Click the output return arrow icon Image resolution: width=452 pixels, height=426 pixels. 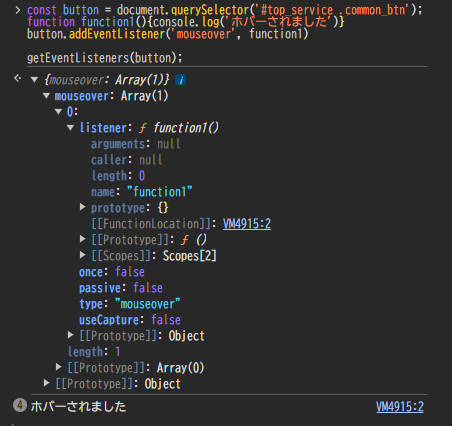tap(18, 79)
